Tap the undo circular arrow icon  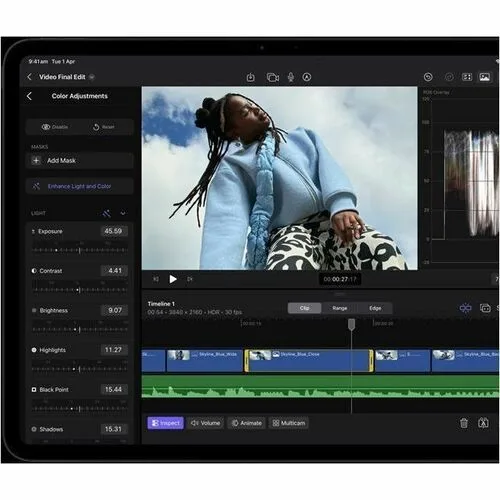428,77
